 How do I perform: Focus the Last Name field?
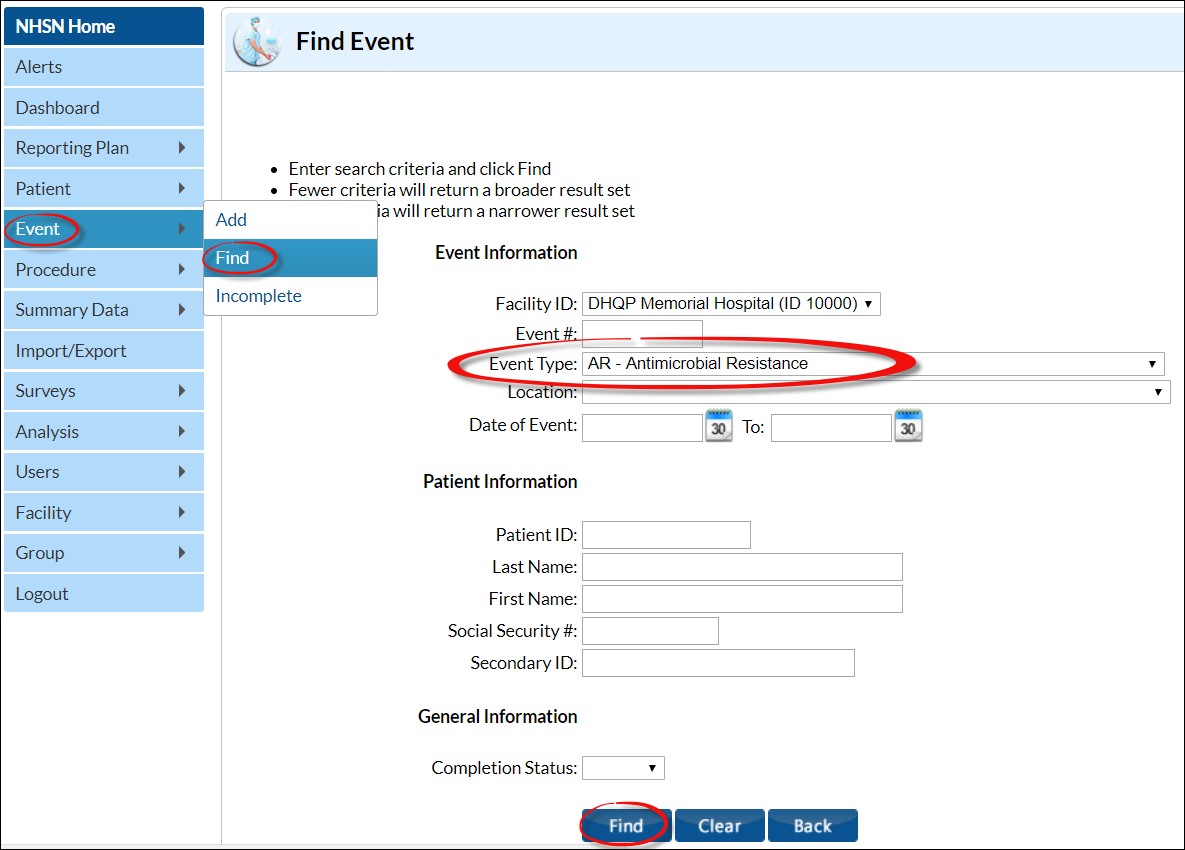(x=742, y=567)
